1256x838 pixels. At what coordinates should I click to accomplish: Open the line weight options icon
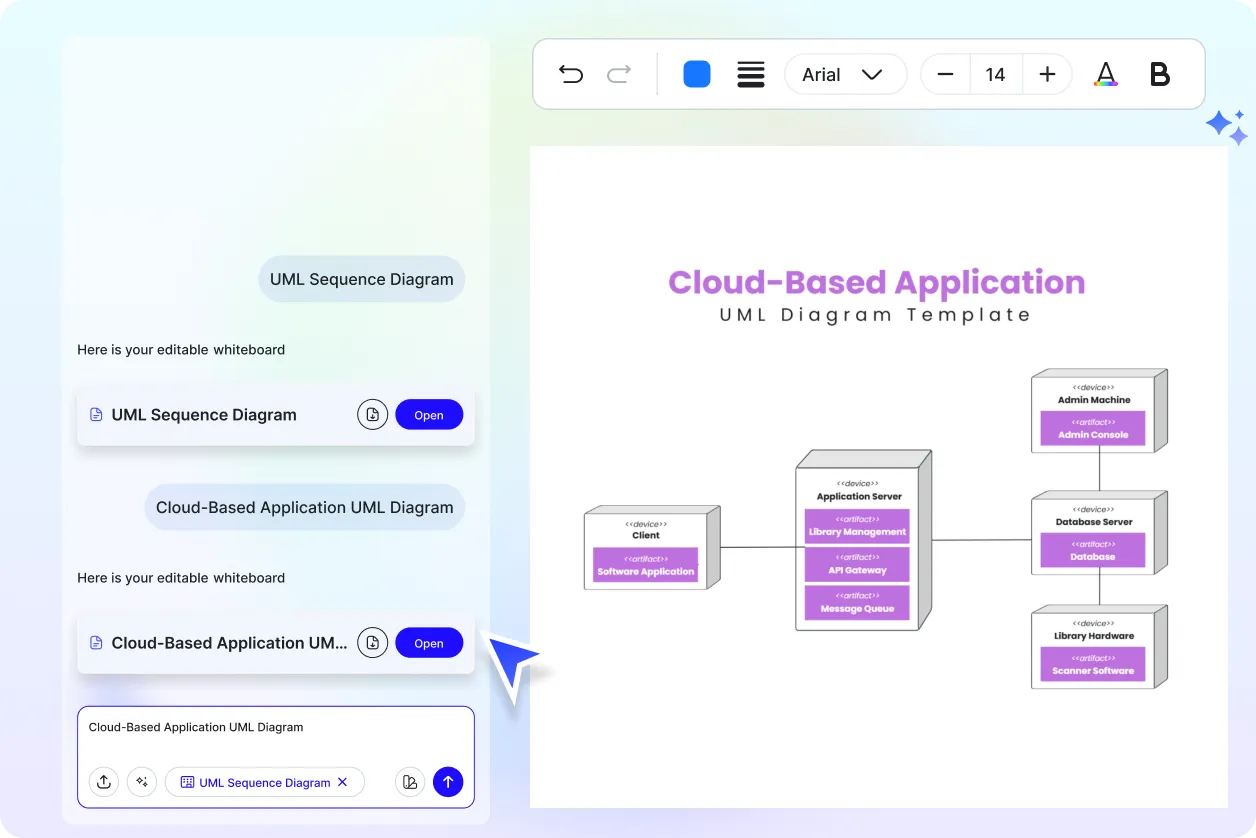tap(750, 74)
